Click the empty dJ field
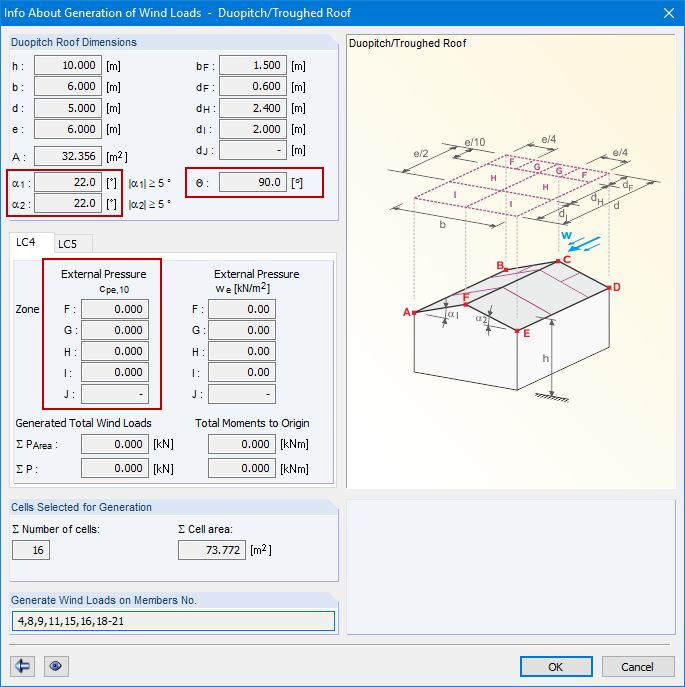 [253, 150]
